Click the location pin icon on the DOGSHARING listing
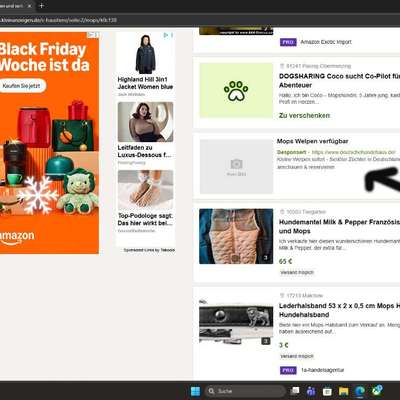This screenshot has height=400, width=400. pos(282,66)
